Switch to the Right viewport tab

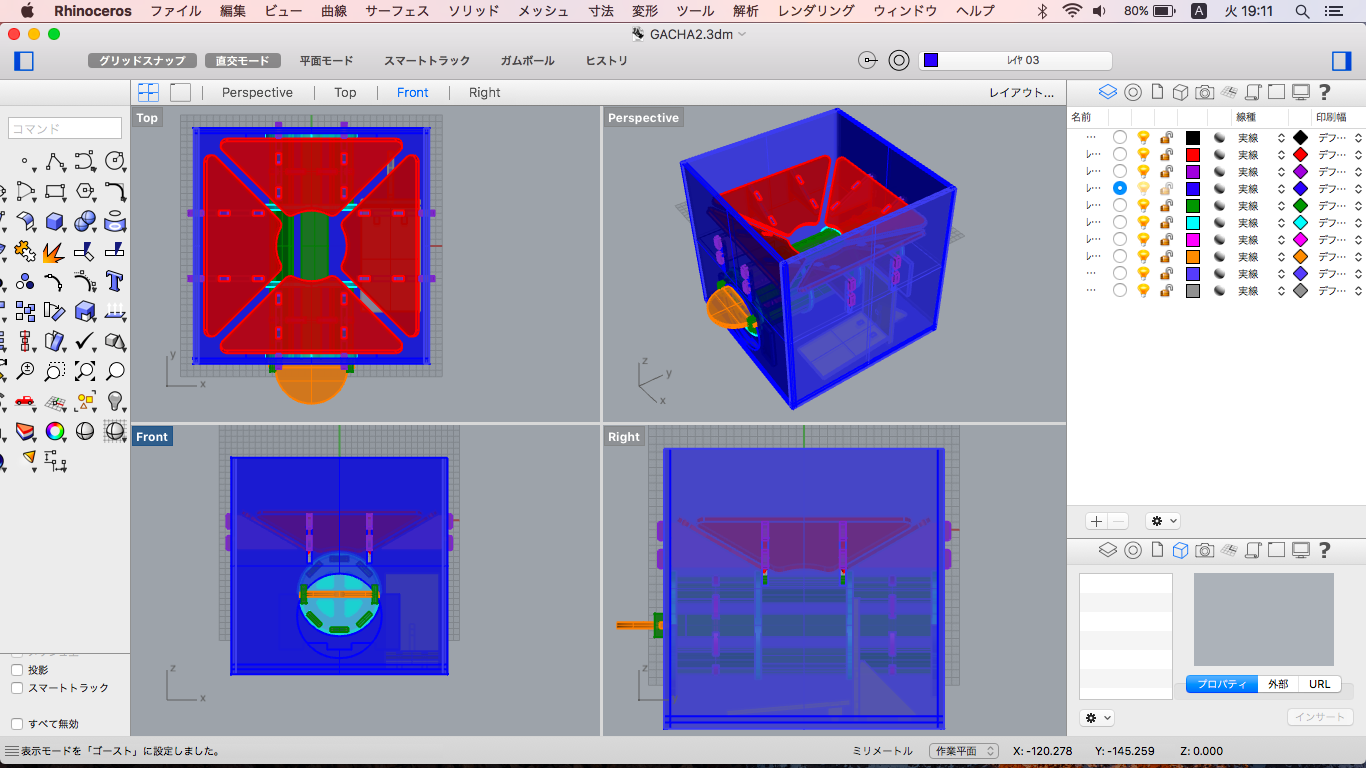point(484,92)
